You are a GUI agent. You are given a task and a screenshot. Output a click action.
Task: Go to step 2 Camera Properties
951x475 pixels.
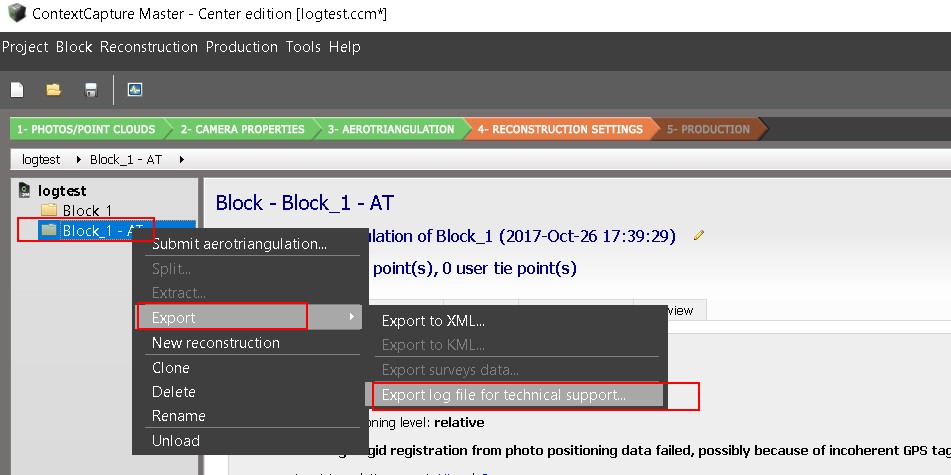point(243,129)
